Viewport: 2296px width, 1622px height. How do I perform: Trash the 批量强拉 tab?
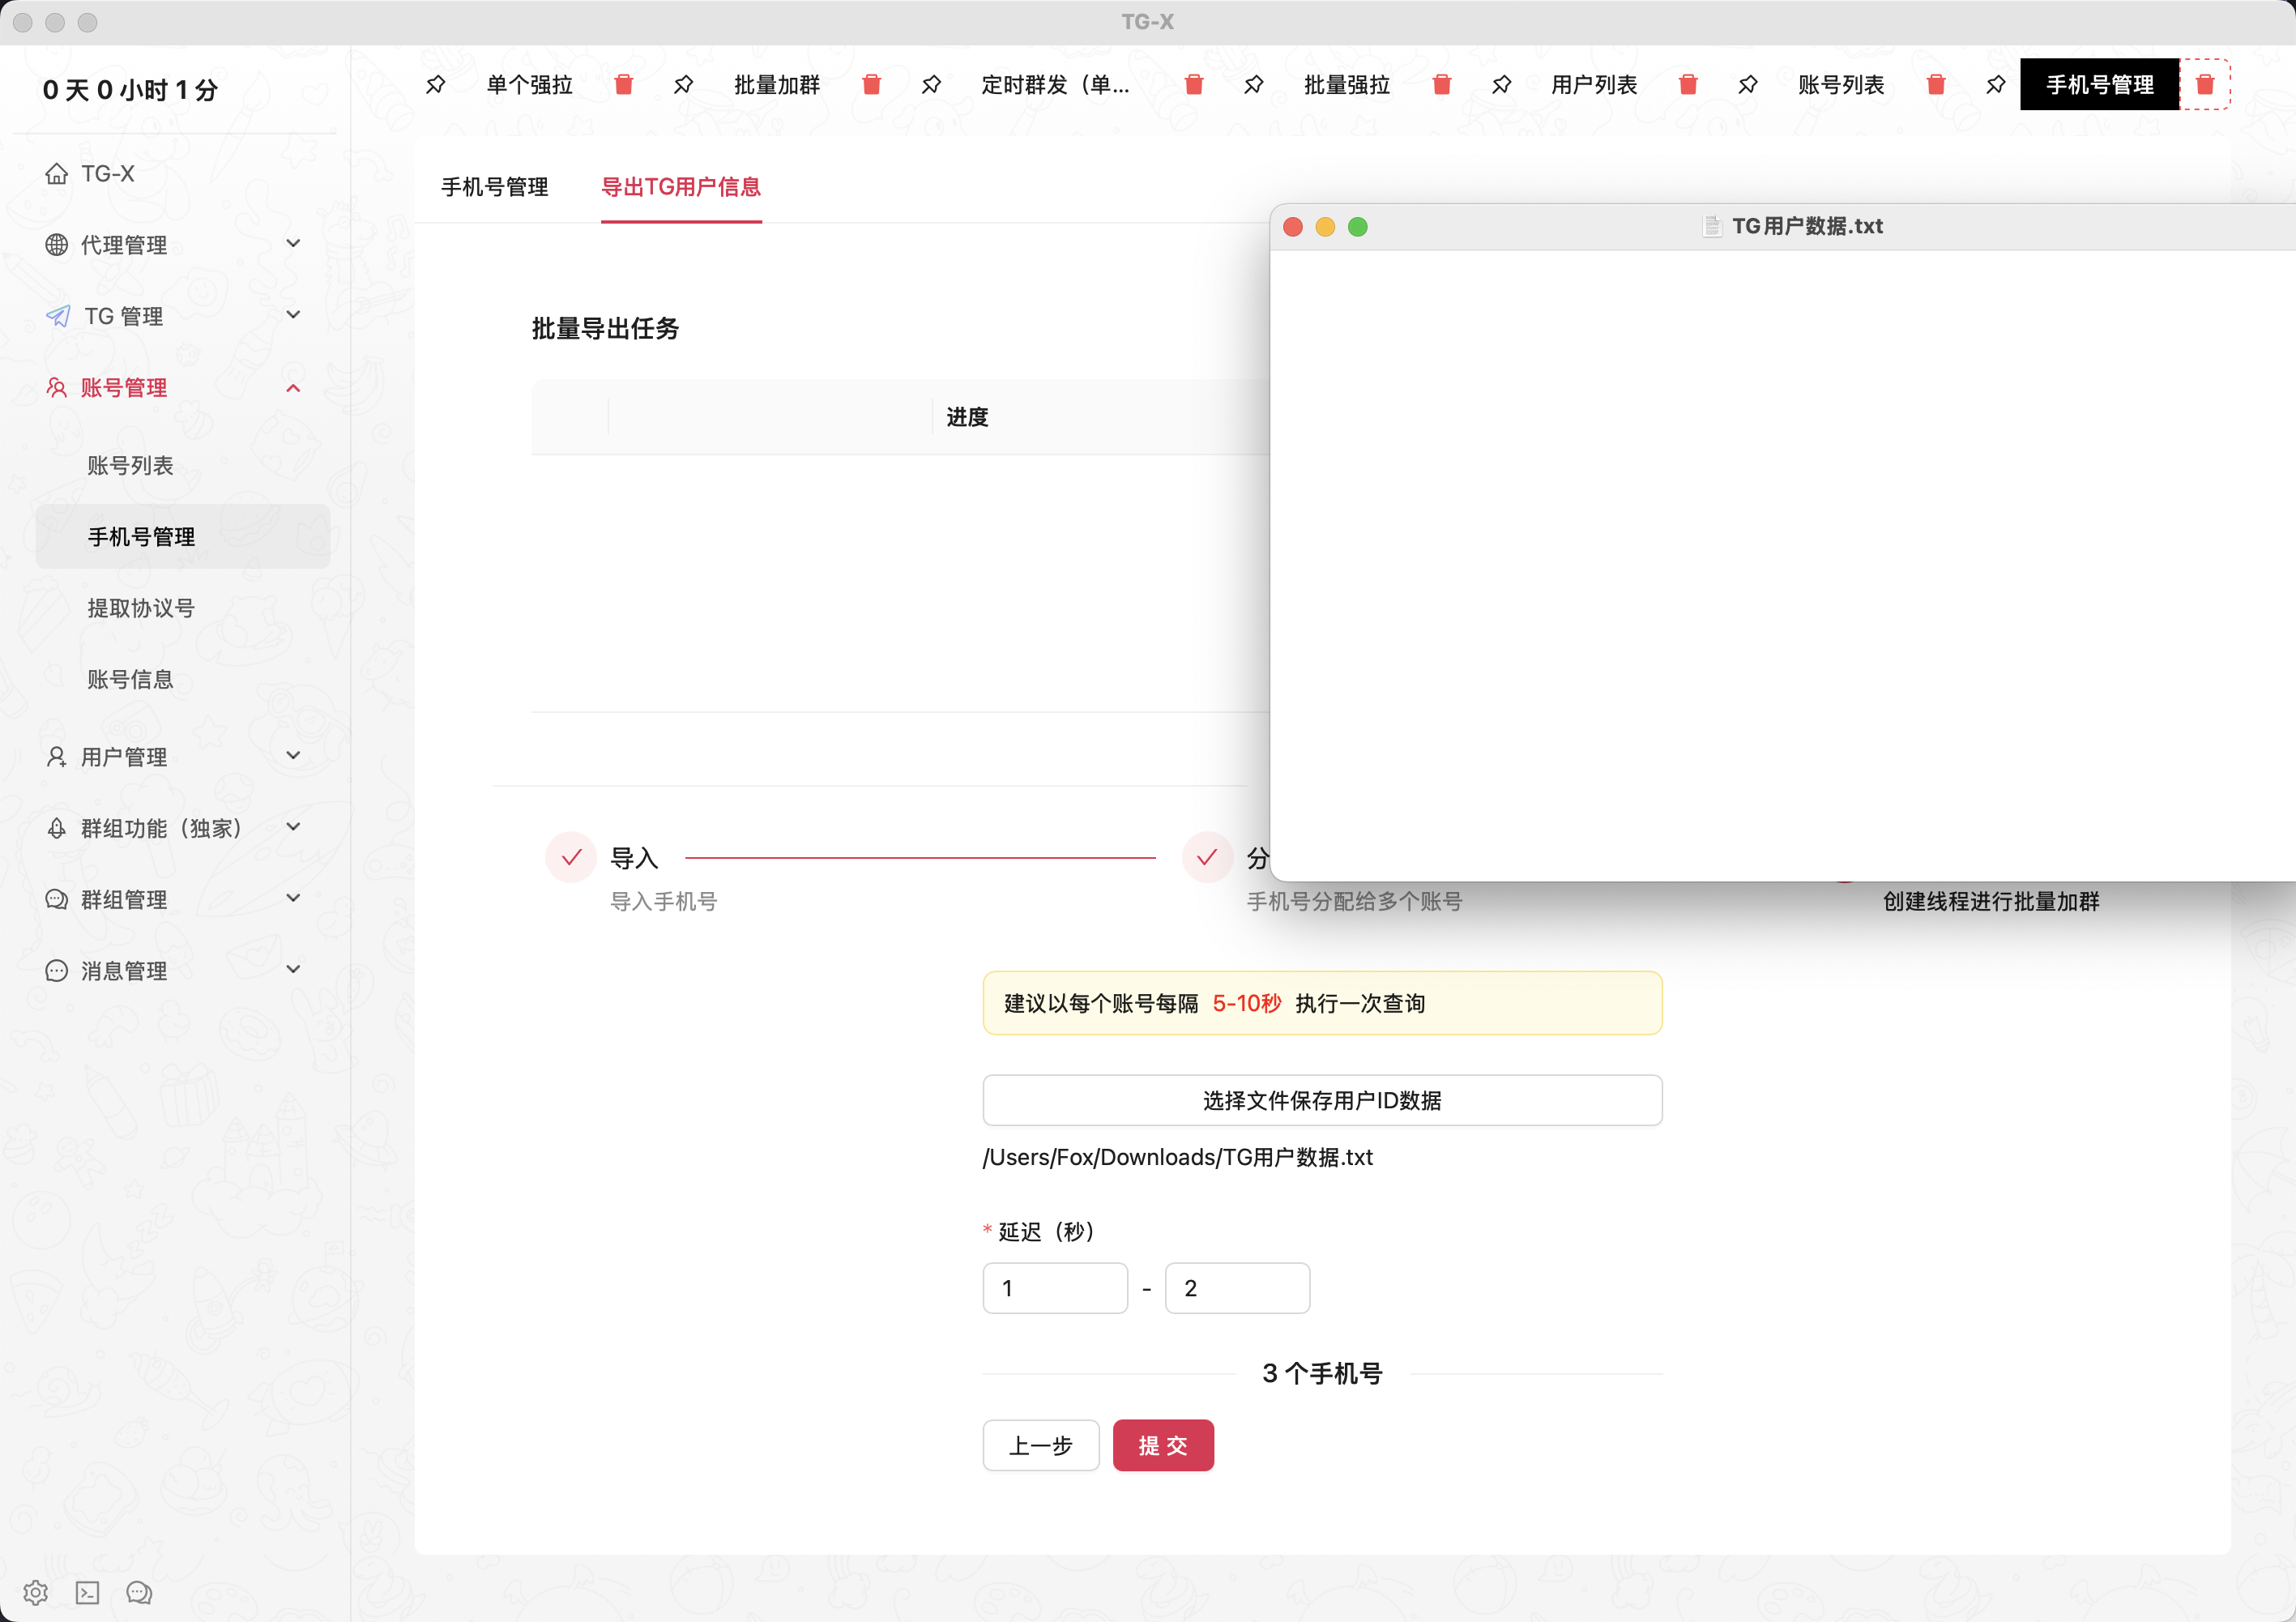tap(1442, 85)
